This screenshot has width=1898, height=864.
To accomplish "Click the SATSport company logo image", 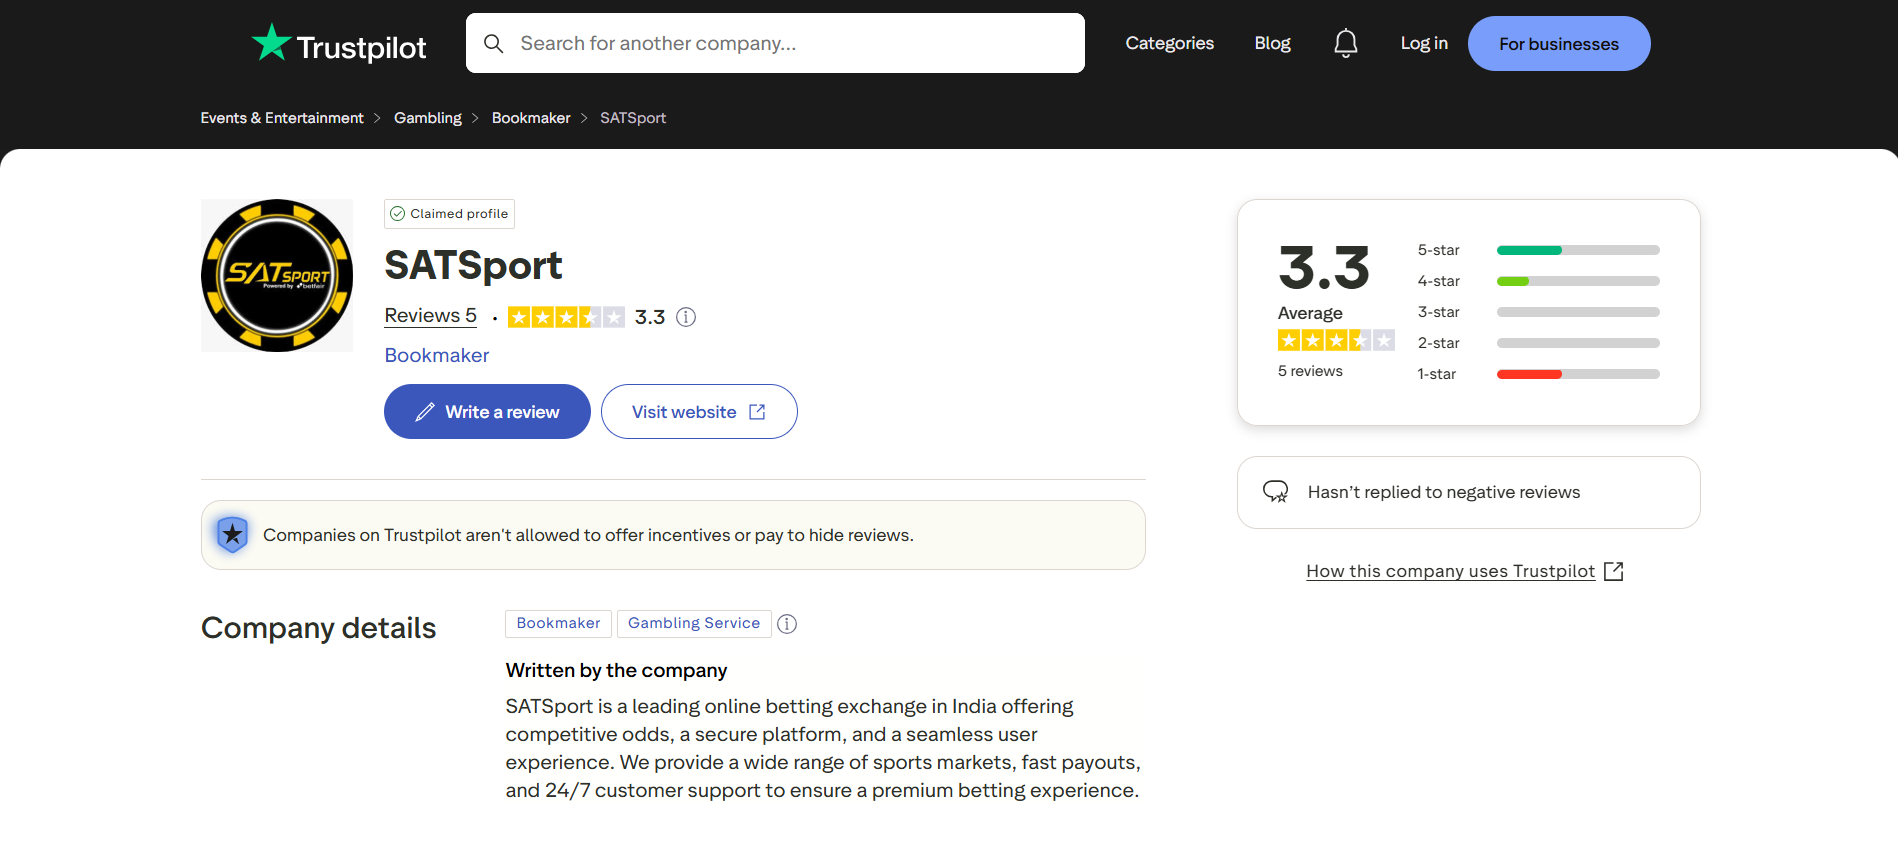I will pos(276,275).
